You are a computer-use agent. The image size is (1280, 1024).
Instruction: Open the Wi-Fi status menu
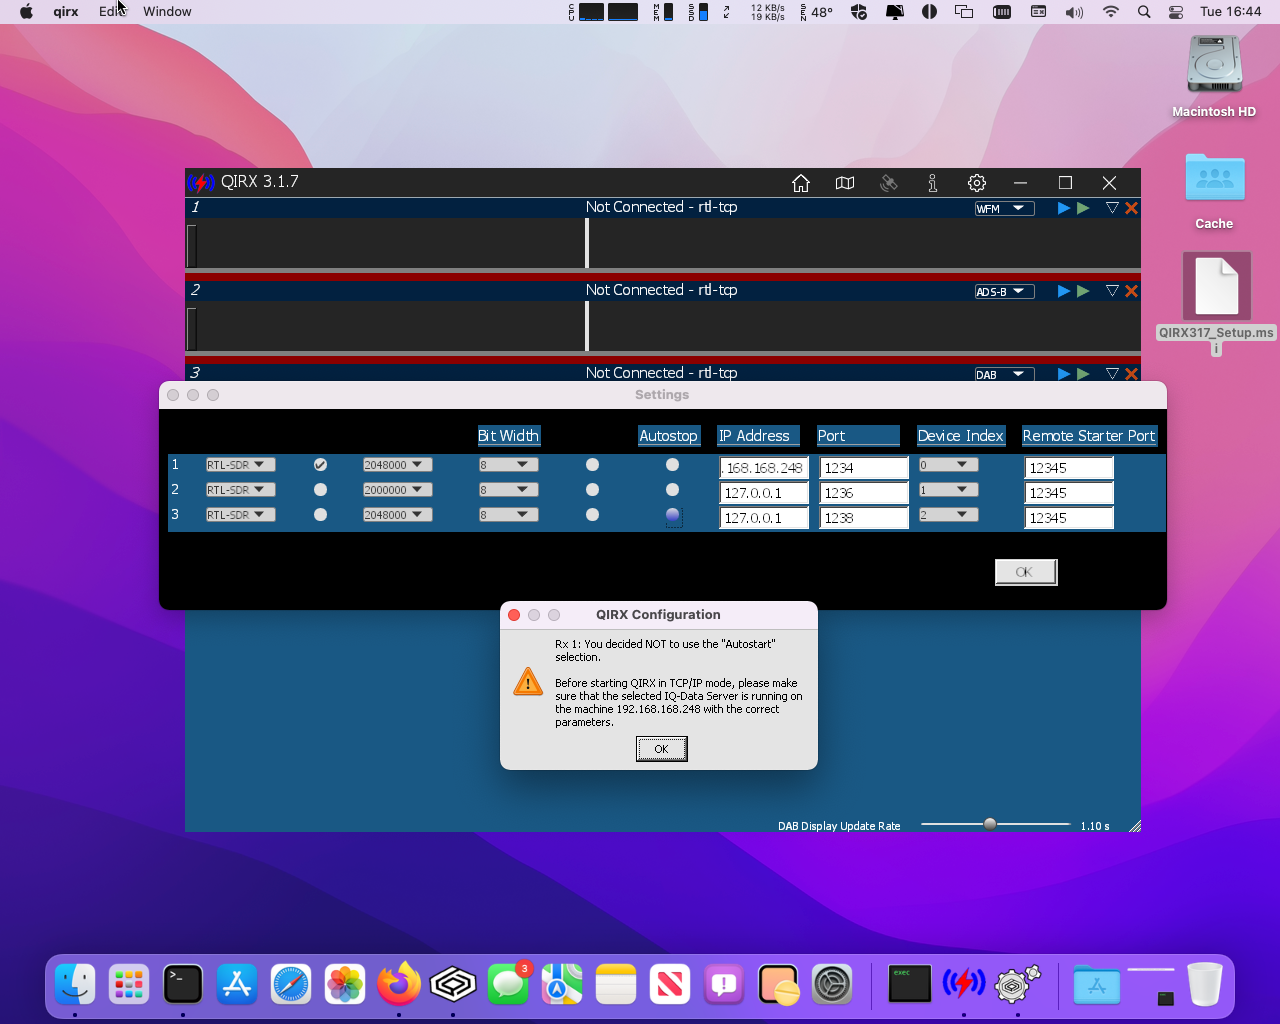click(1110, 12)
